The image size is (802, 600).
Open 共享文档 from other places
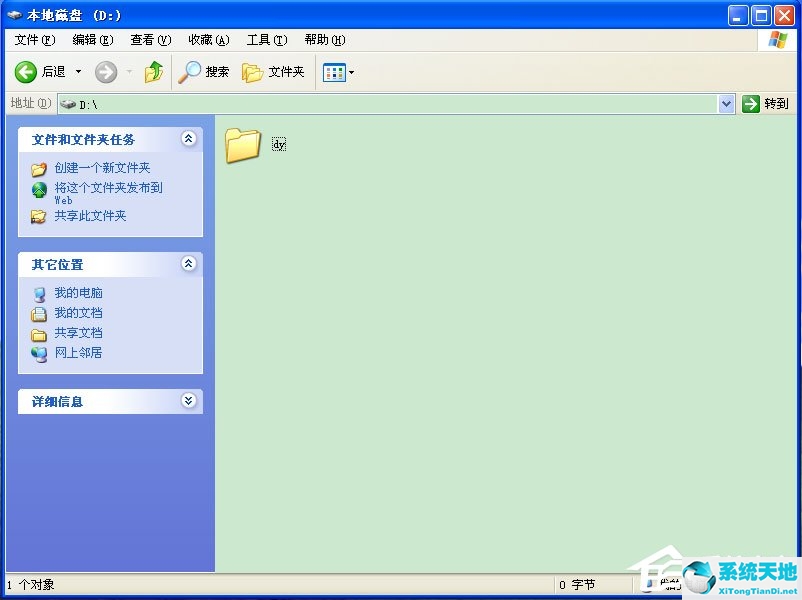(x=78, y=333)
